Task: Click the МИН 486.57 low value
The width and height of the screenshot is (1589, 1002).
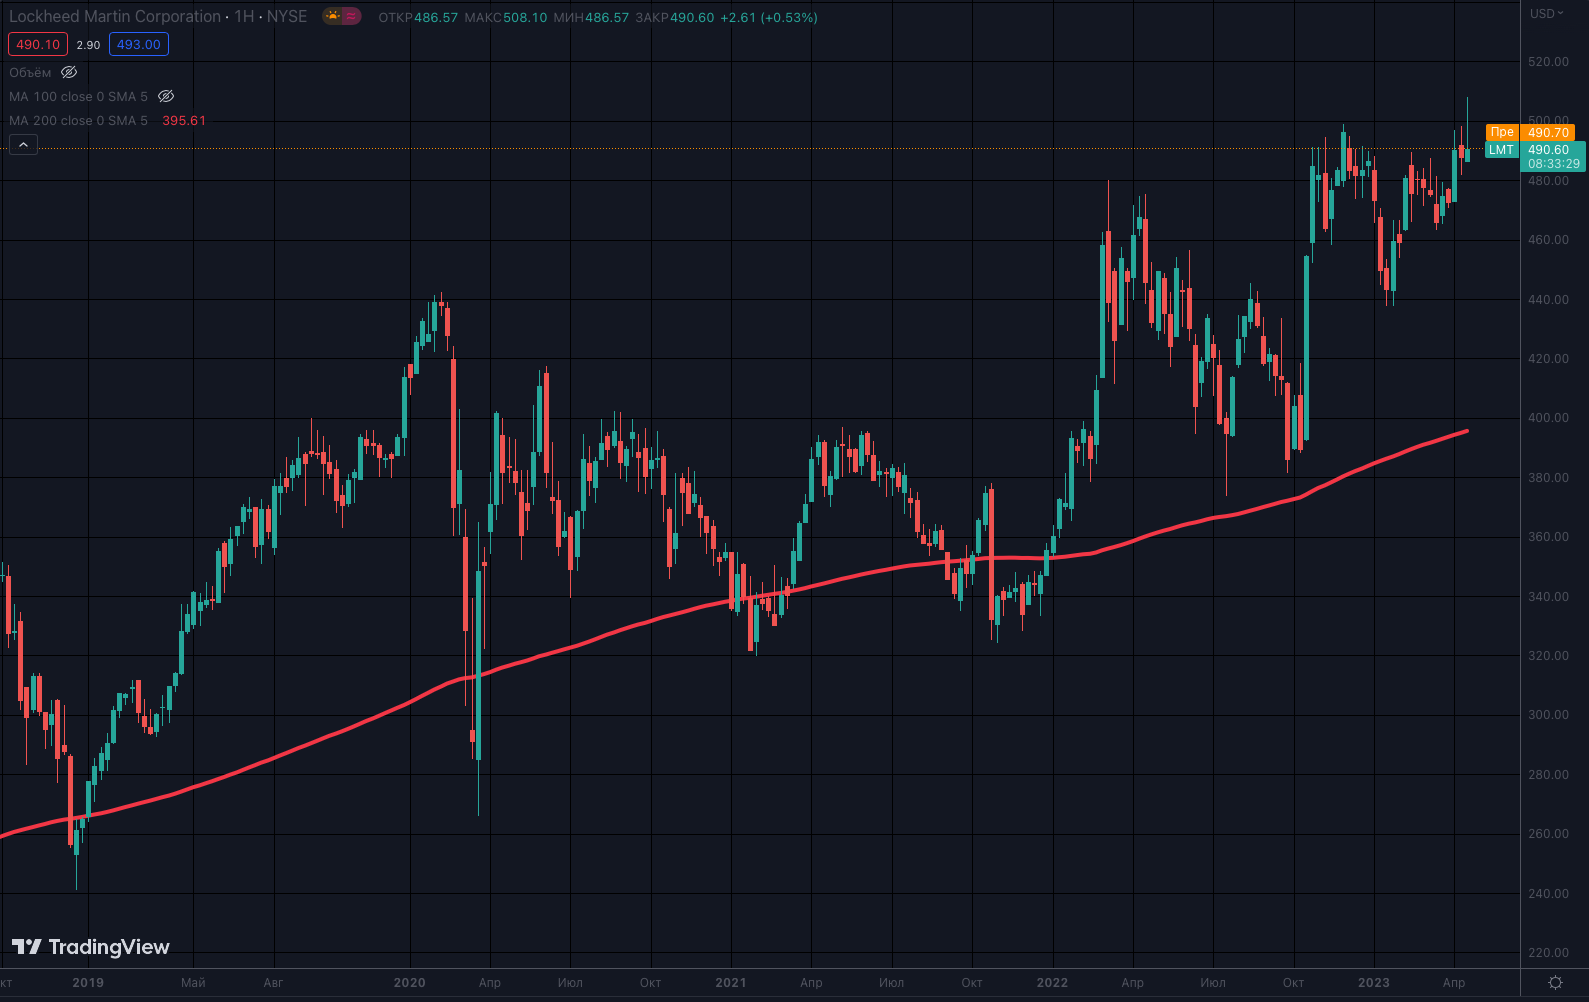Action: point(591,17)
